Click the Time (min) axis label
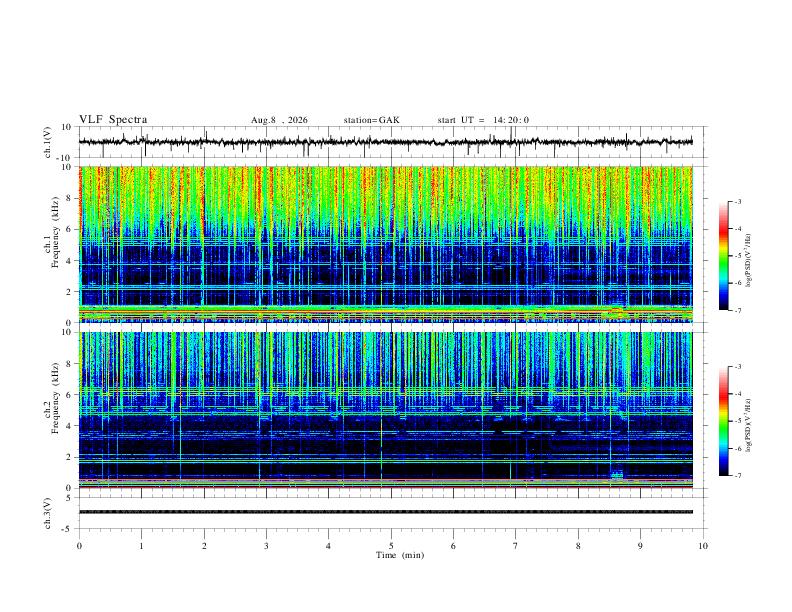The width and height of the screenshot is (792, 612). tap(400, 555)
